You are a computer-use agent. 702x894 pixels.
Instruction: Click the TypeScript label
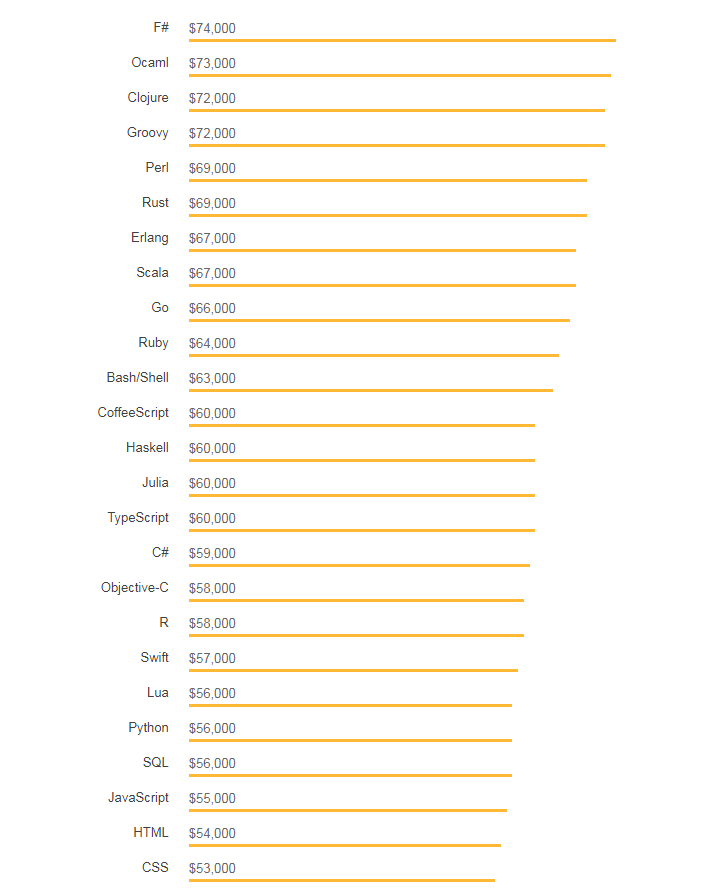138,518
